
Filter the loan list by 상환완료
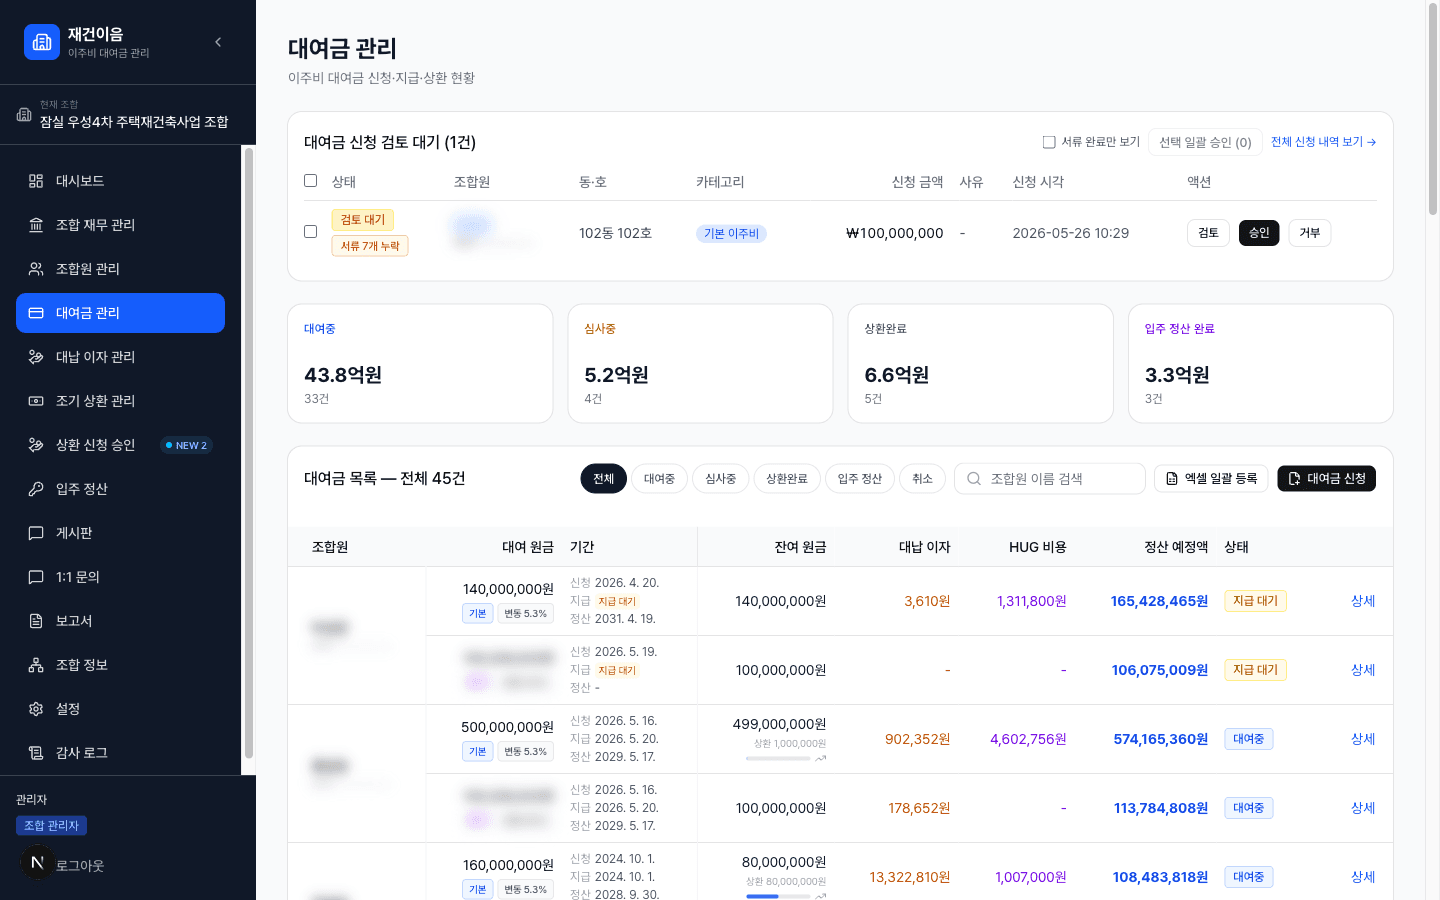[x=787, y=479]
